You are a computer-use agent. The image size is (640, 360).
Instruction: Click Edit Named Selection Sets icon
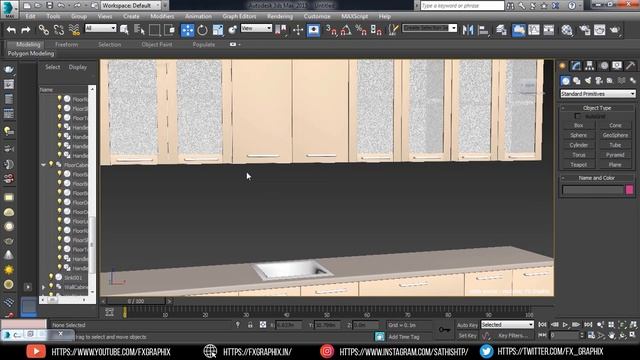pos(393,30)
